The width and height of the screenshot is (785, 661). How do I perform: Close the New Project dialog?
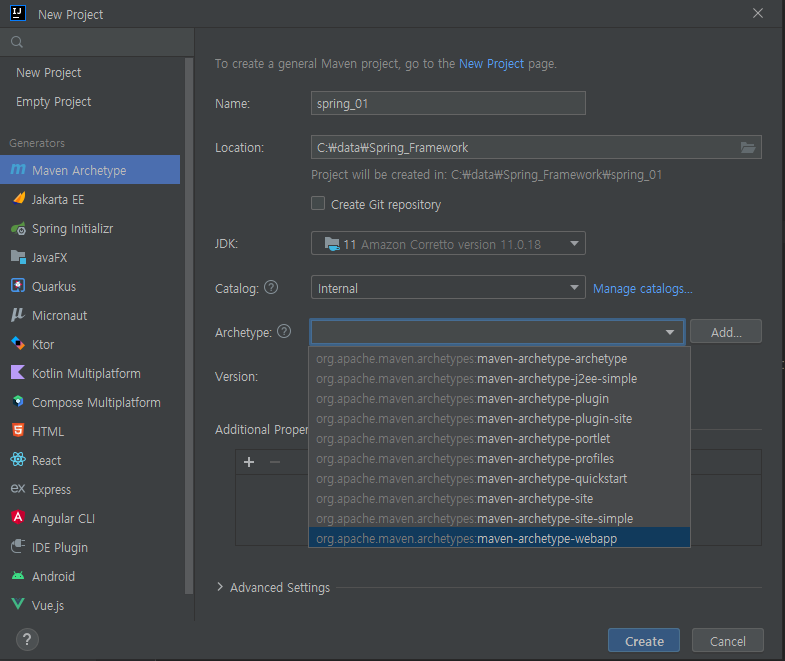pos(758,13)
